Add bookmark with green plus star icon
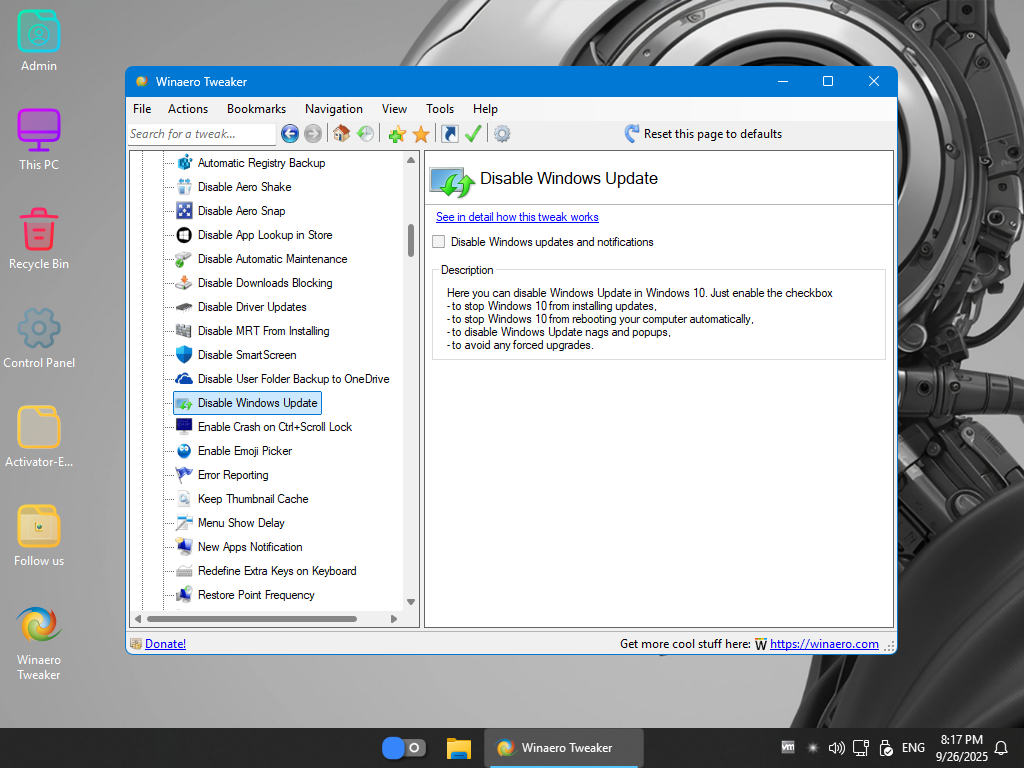The image size is (1024, 768). [397, 134]
